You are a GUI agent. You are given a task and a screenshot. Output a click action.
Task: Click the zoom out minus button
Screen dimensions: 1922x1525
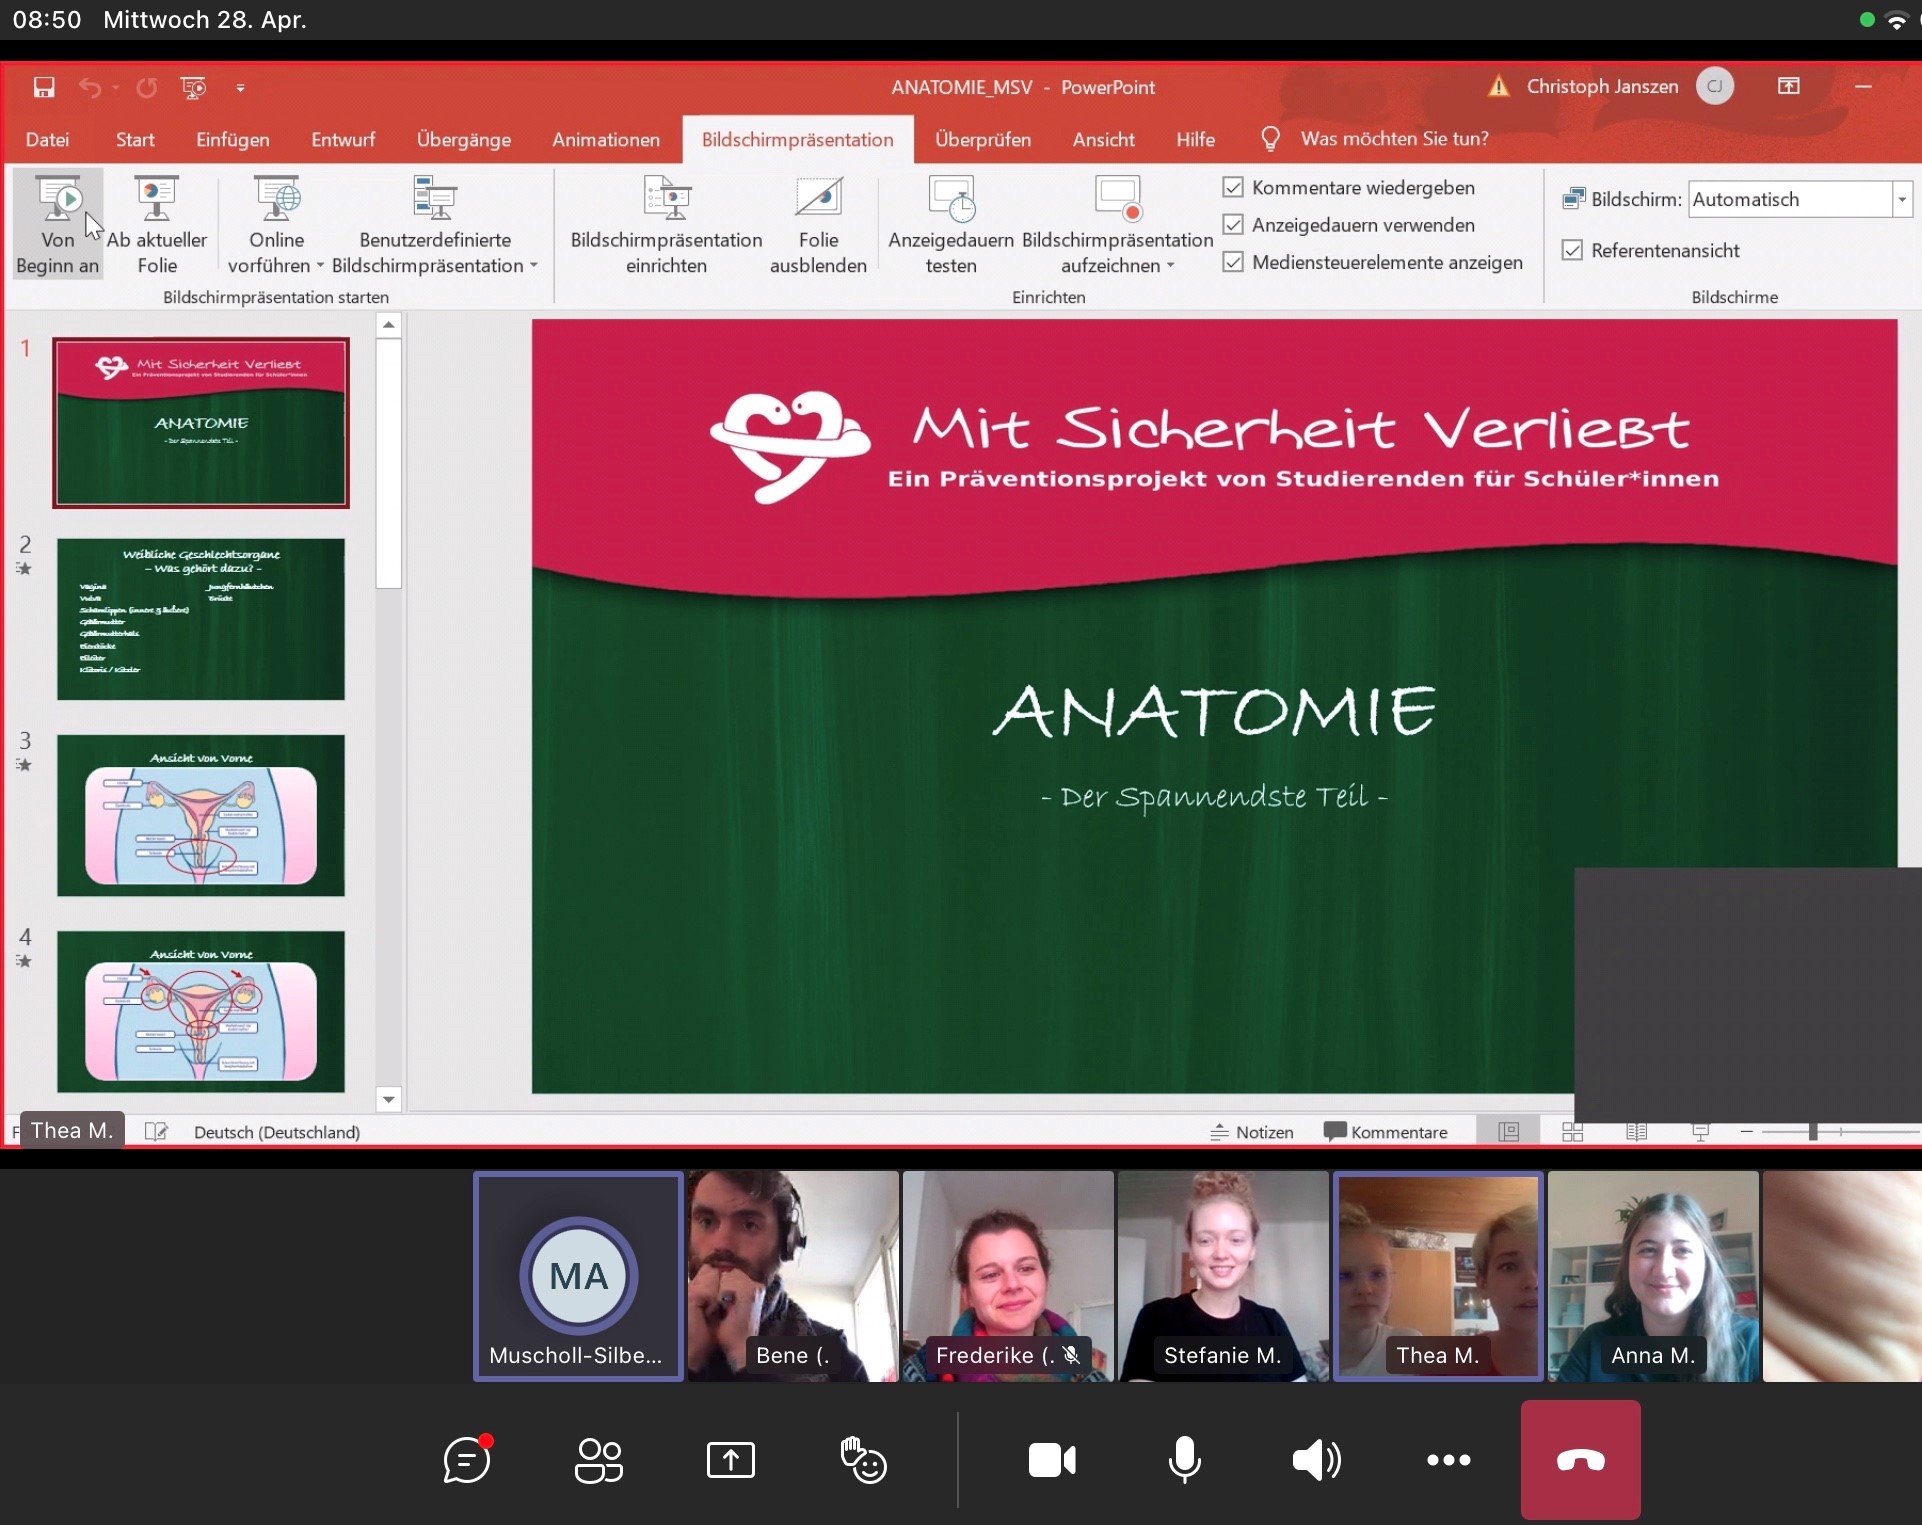tap(1746, 1131)
